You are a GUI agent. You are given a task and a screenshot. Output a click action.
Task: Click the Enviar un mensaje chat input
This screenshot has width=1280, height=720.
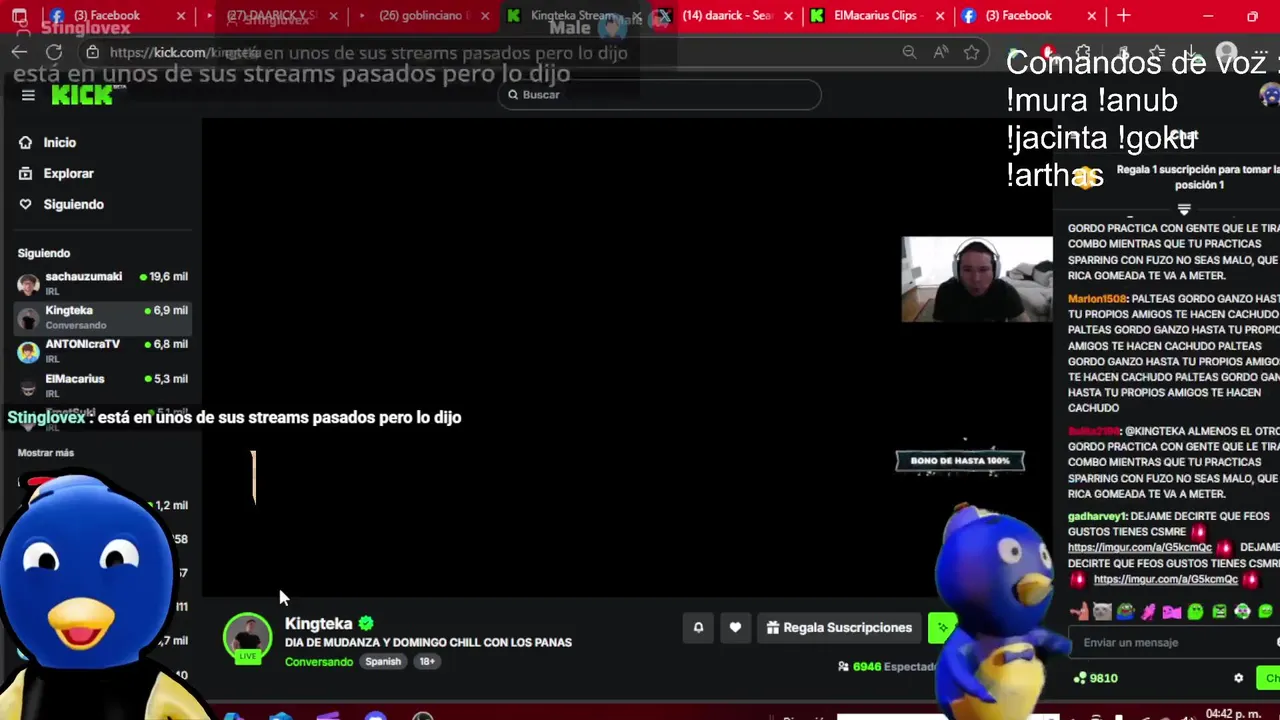click(1173, 643)
